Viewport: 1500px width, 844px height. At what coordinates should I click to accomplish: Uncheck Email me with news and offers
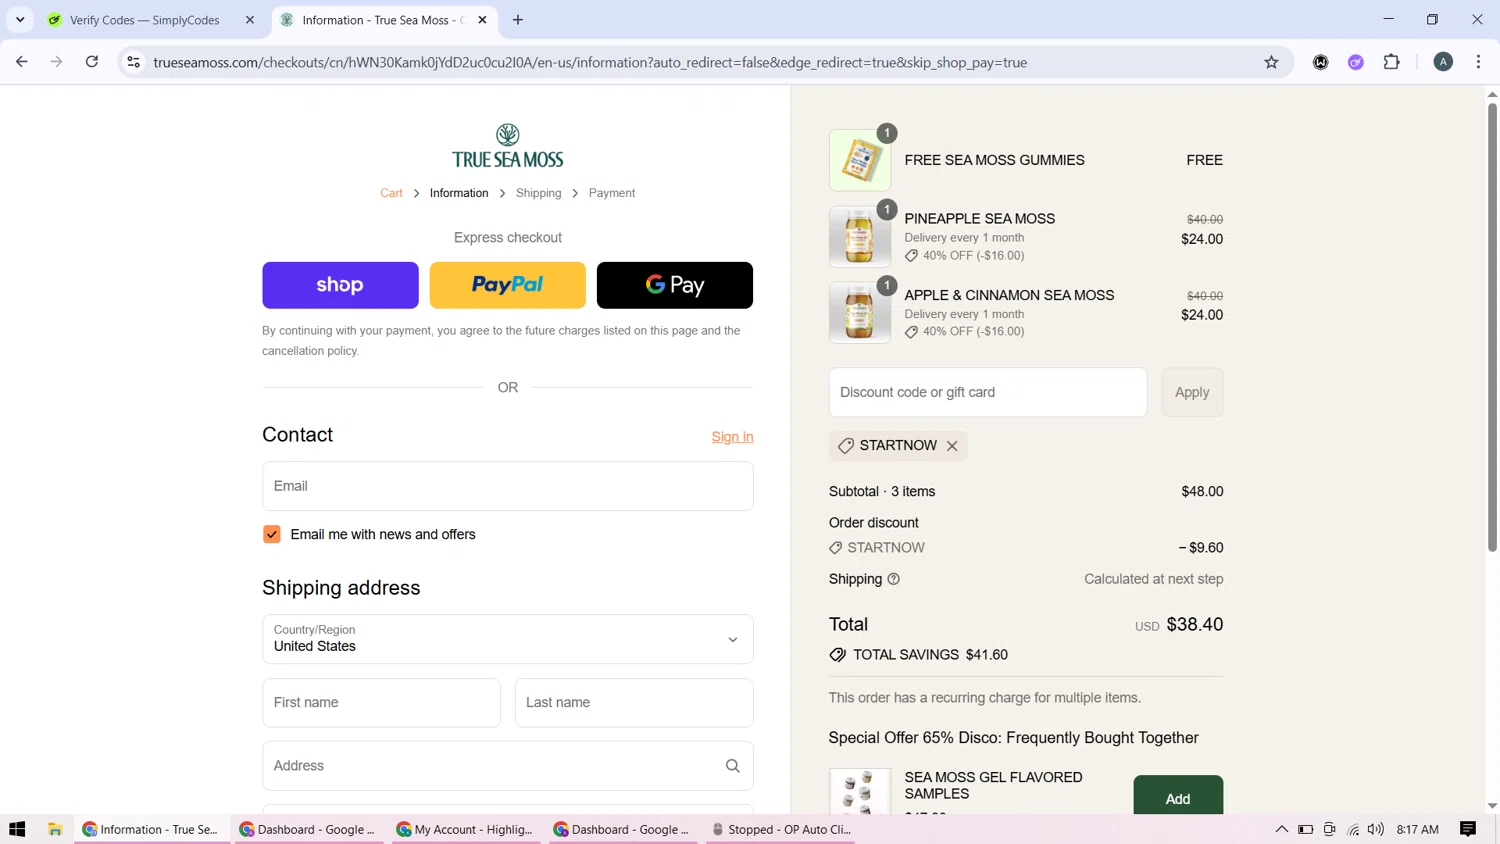tap(272, 534)
